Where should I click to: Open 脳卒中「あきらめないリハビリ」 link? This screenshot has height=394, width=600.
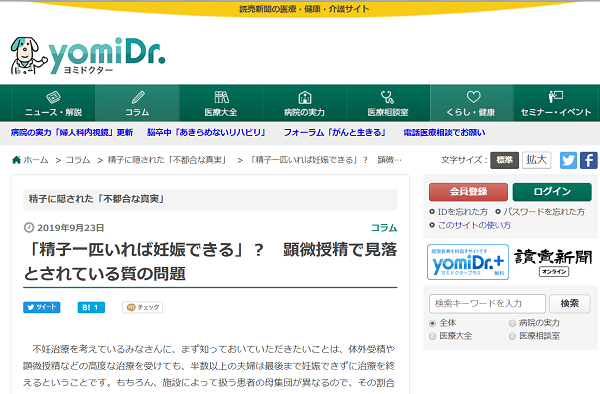207,132
